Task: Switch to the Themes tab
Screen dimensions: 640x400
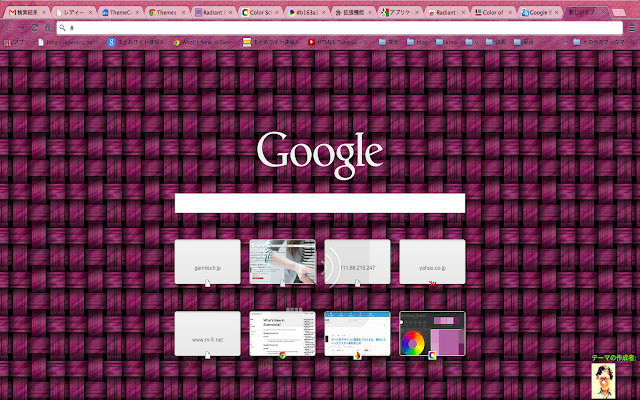Action: (x=167, y=13)
